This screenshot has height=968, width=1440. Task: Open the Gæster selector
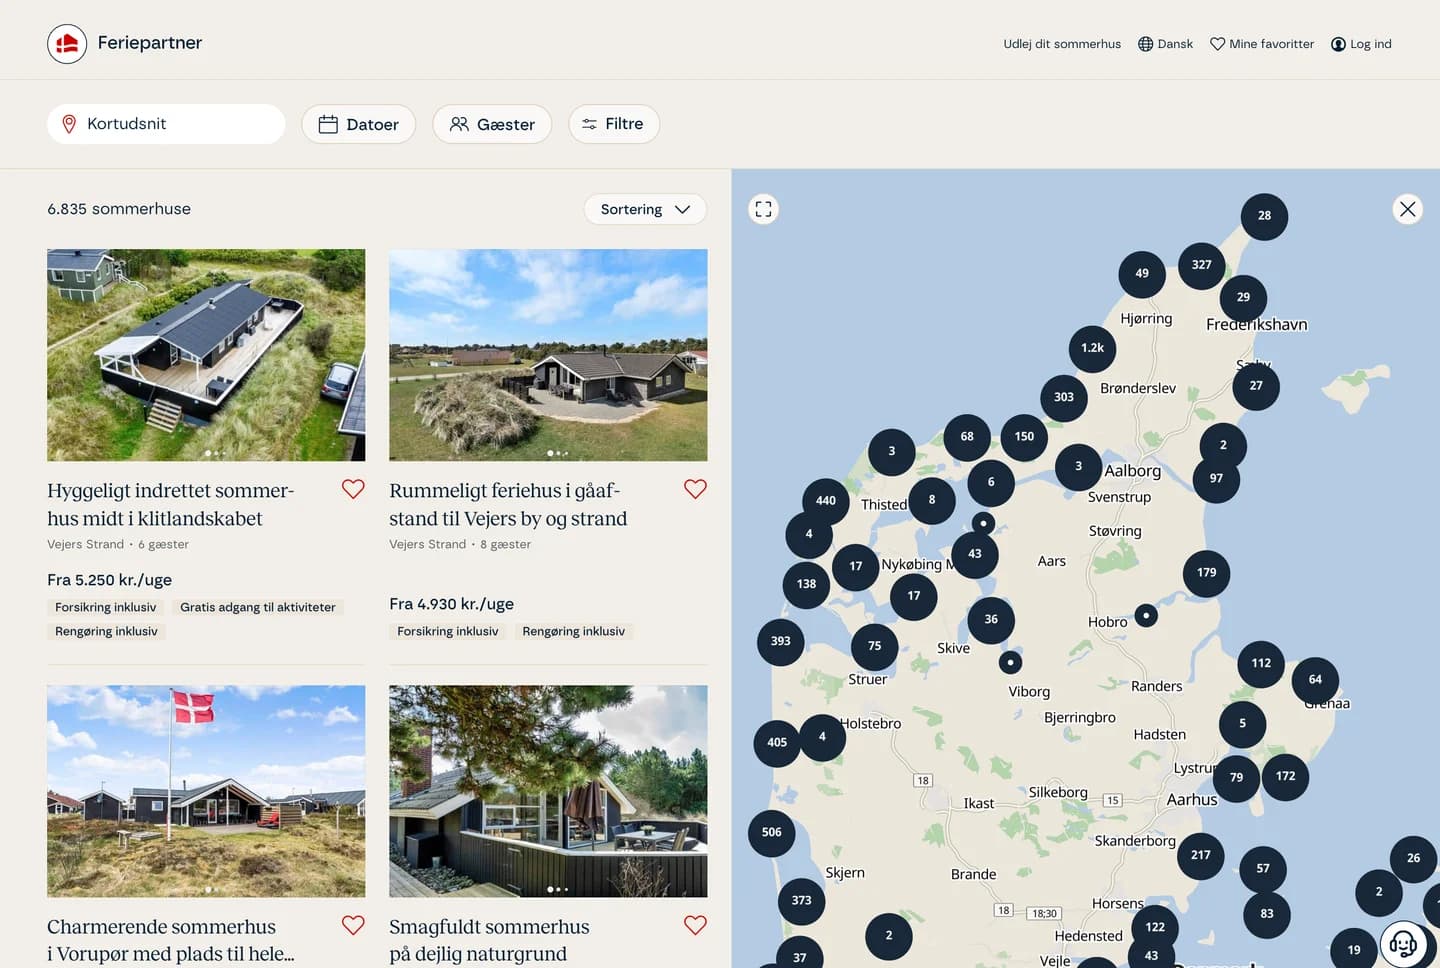coord(492,124)
